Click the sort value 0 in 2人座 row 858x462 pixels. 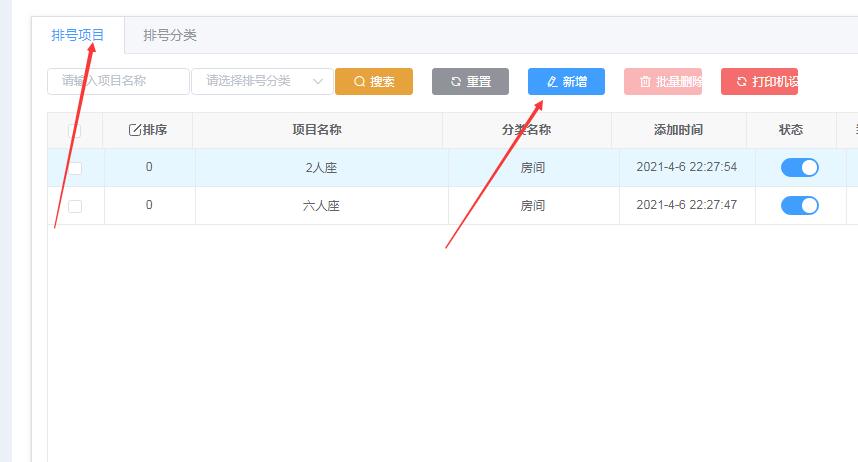tap(149, 167)
